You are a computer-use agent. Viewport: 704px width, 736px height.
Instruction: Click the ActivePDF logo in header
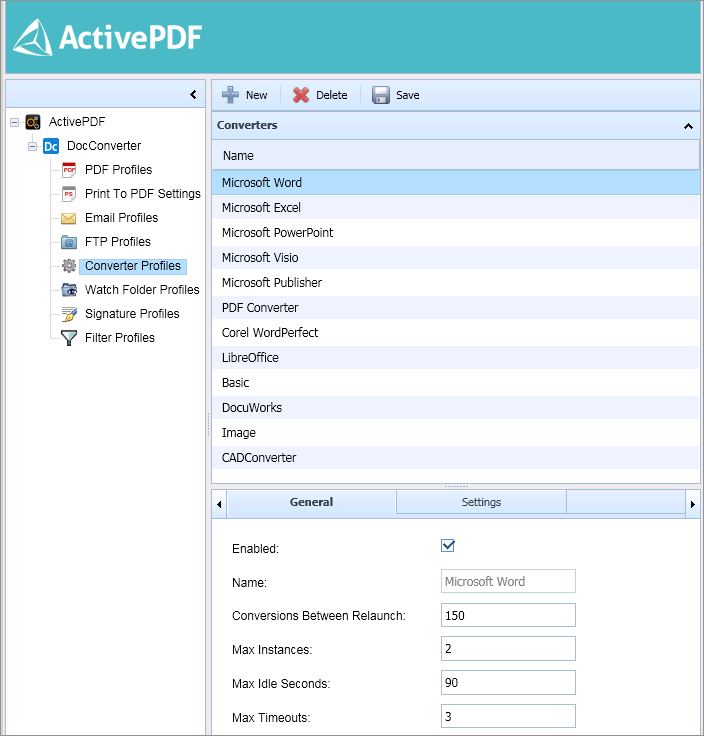point(107,37)
